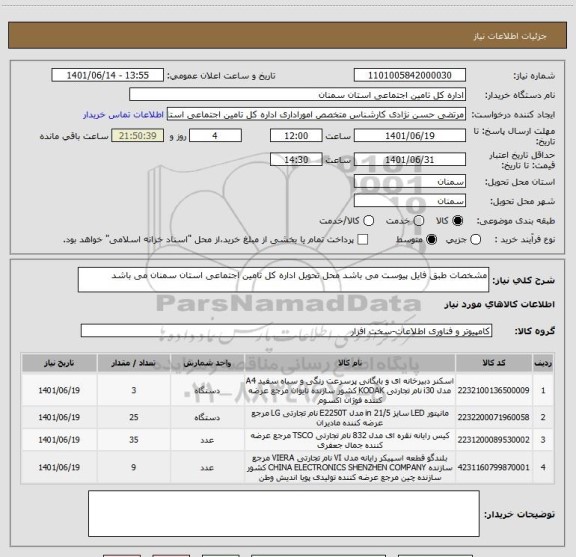This screenshot has height=557, width=576.
Task: Click the buyer organization name field
Action: [x=298, y=95]
